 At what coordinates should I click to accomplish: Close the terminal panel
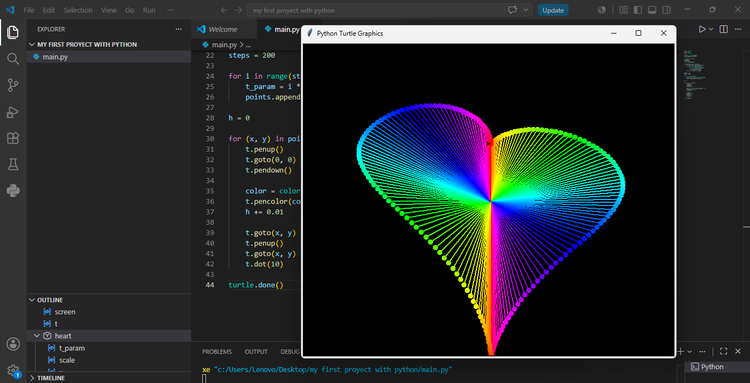click(739, 351)
